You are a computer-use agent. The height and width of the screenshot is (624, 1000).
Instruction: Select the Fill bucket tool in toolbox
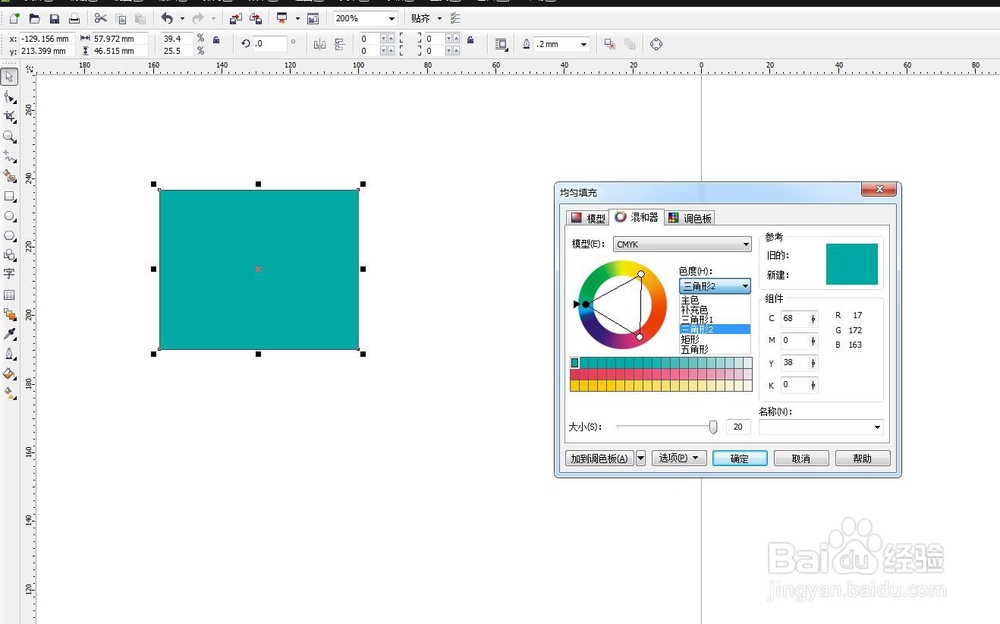(x=10, y=374)
